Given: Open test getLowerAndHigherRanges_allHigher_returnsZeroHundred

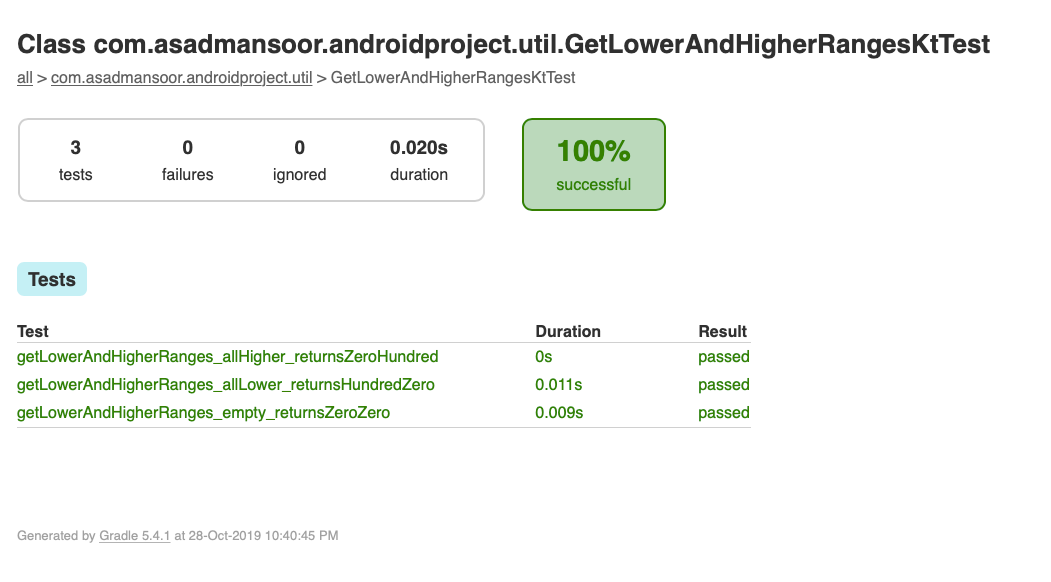Looking at the screenshot, I should pos(227,356).
